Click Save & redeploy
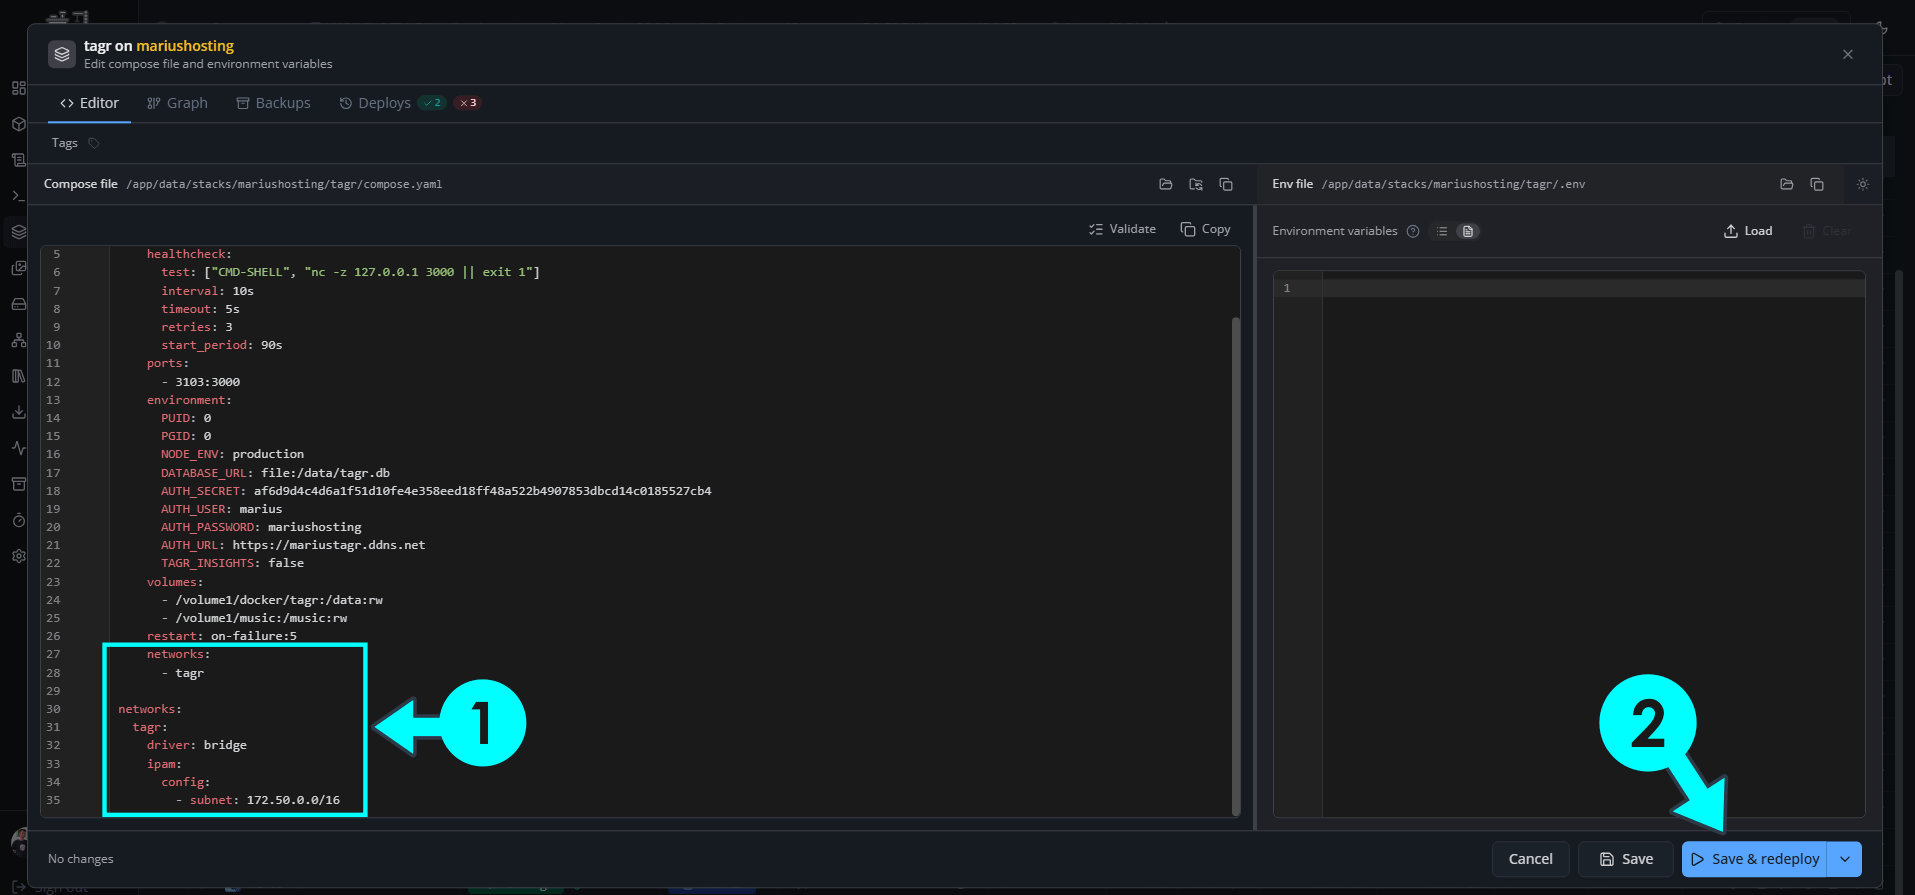 1755,859
